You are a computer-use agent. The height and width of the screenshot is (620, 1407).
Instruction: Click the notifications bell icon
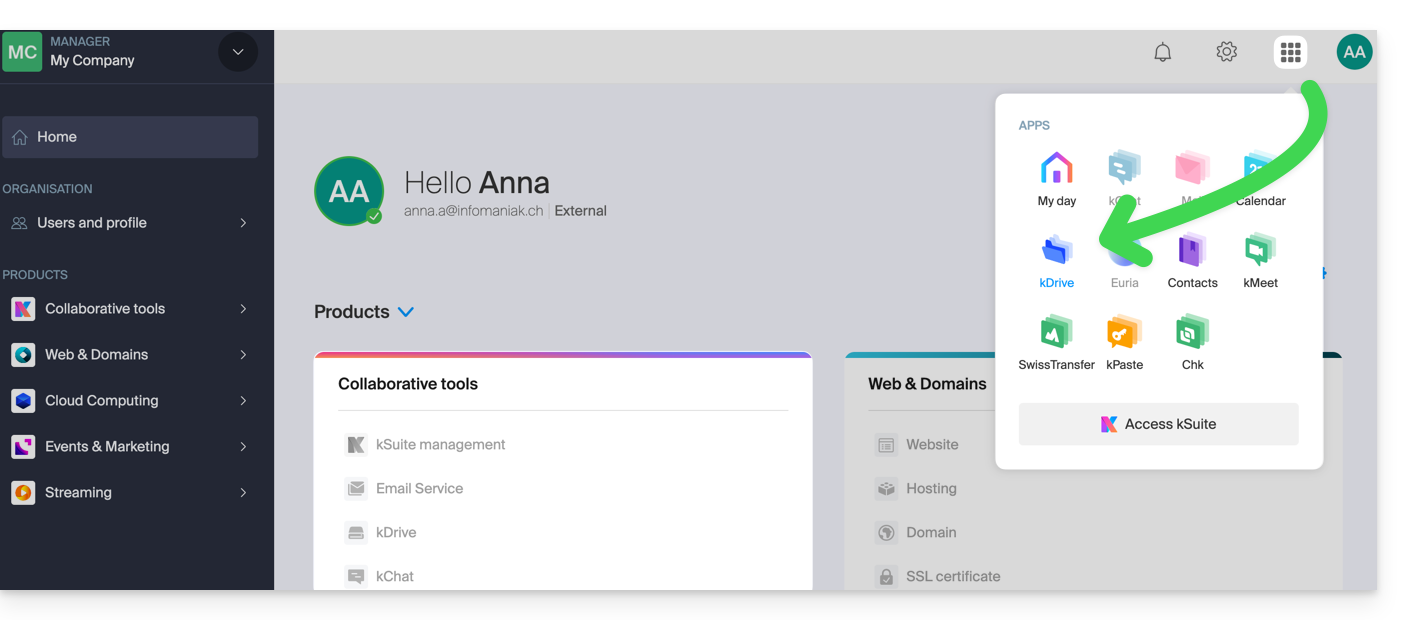point(1162,52)
